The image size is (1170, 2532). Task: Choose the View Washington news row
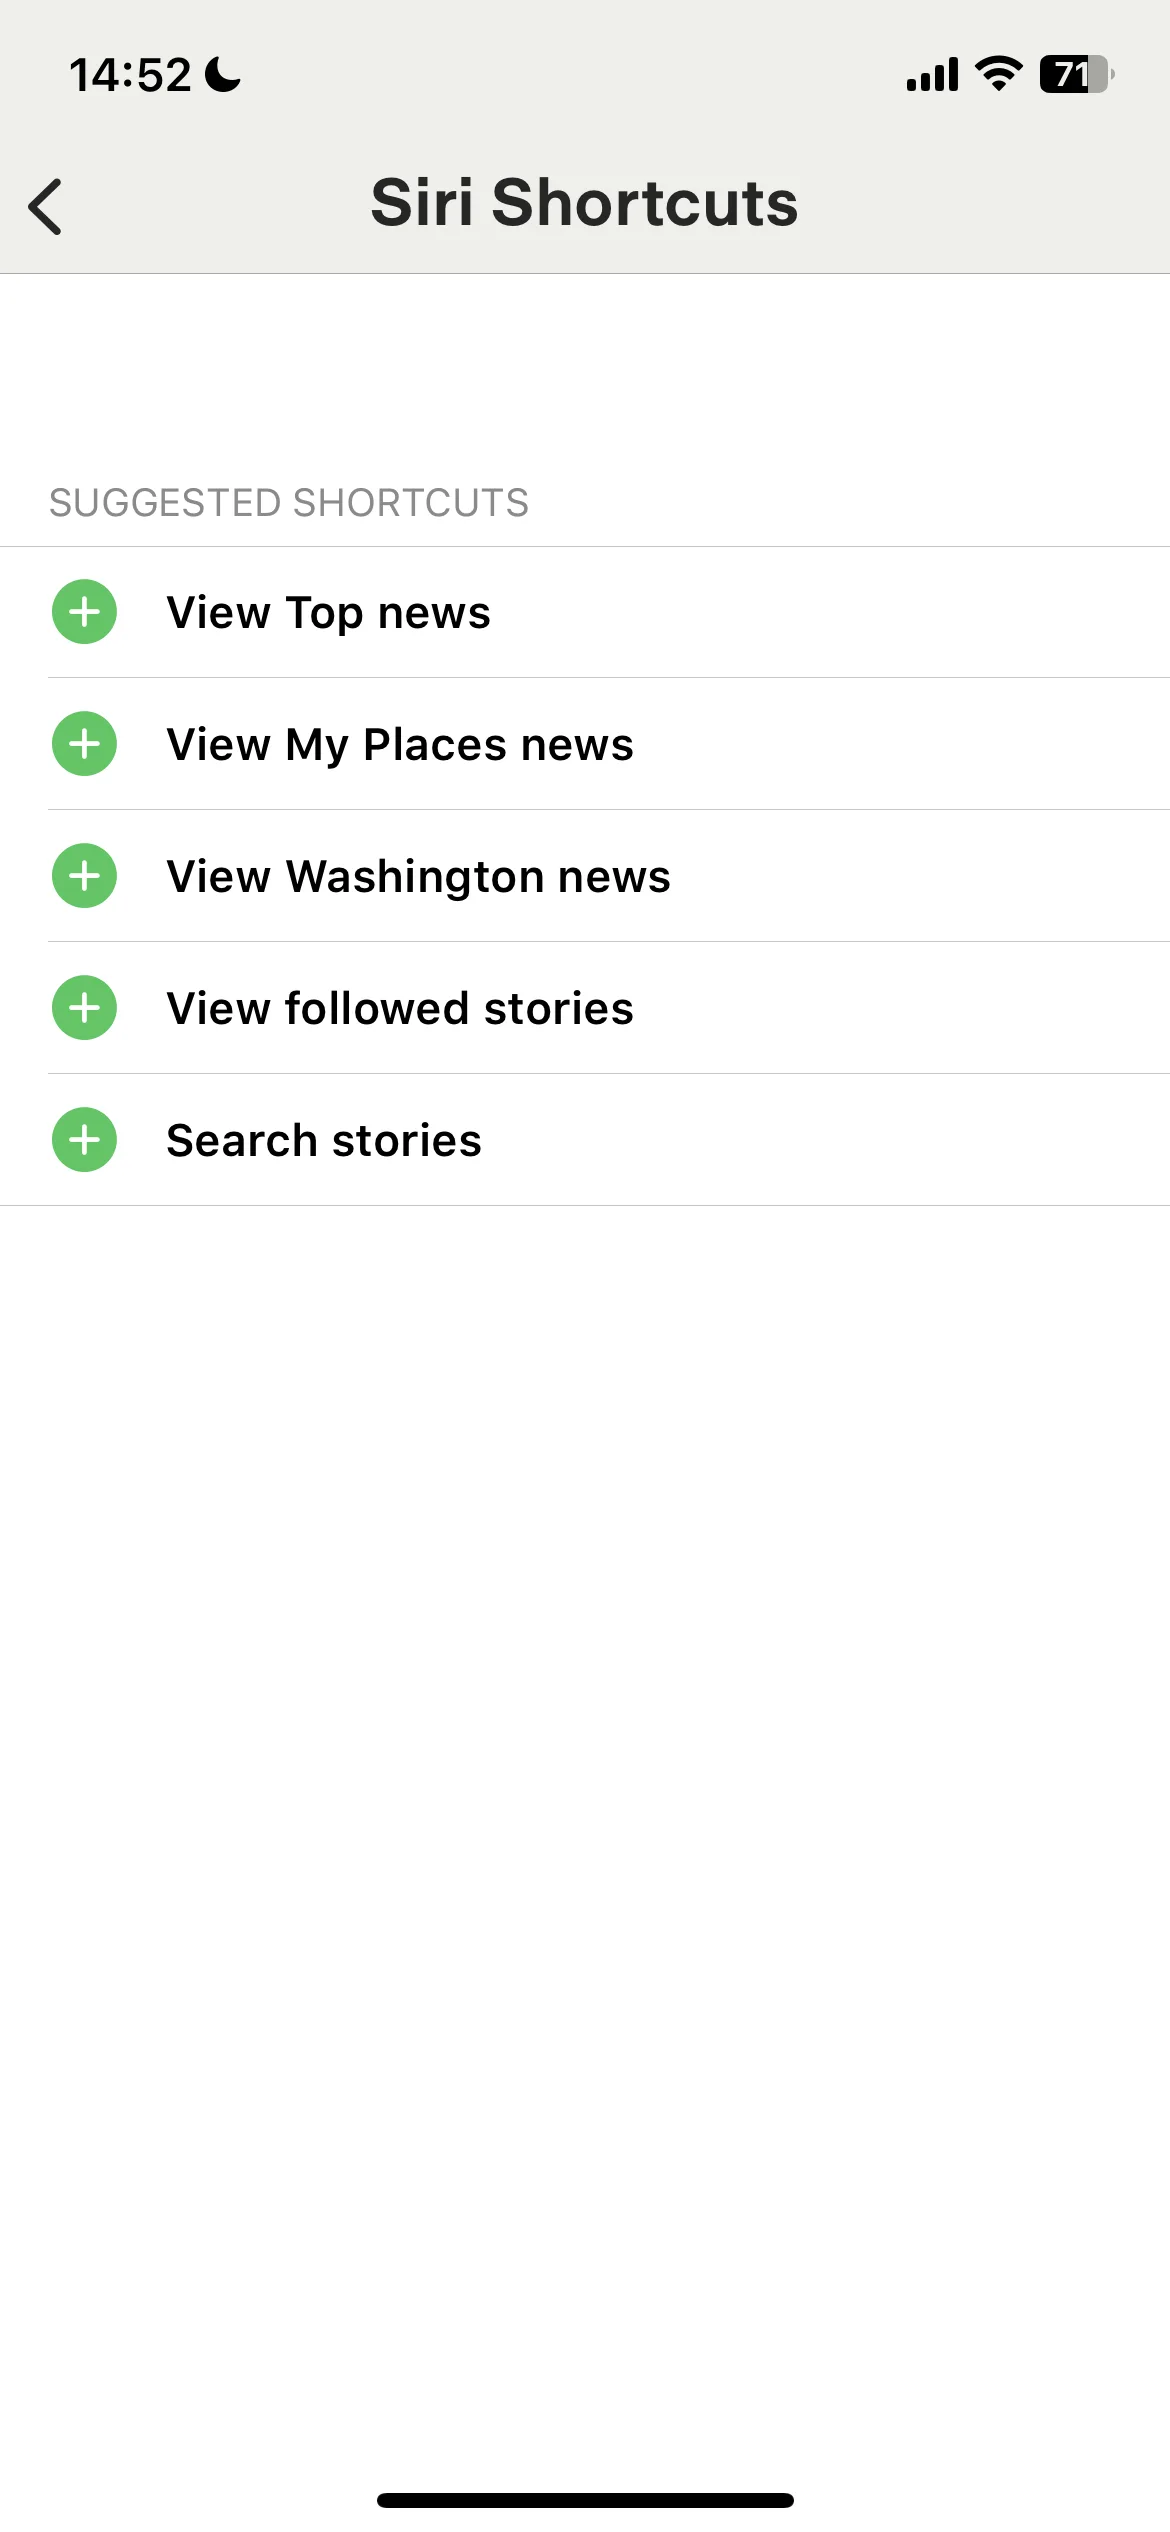[x=585, y=876]
